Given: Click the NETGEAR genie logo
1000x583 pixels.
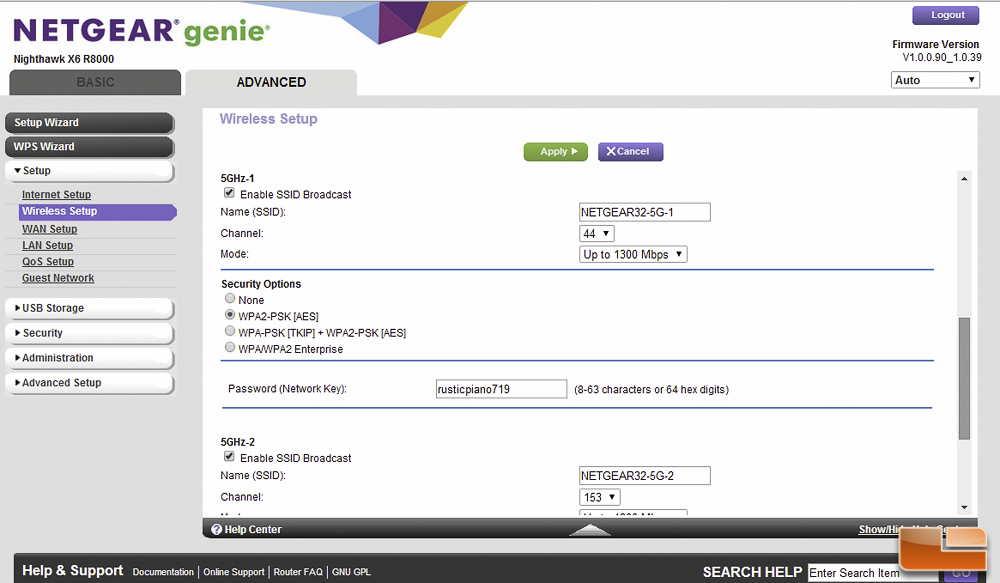Looking at the screenshot, I should pos(141,31).
